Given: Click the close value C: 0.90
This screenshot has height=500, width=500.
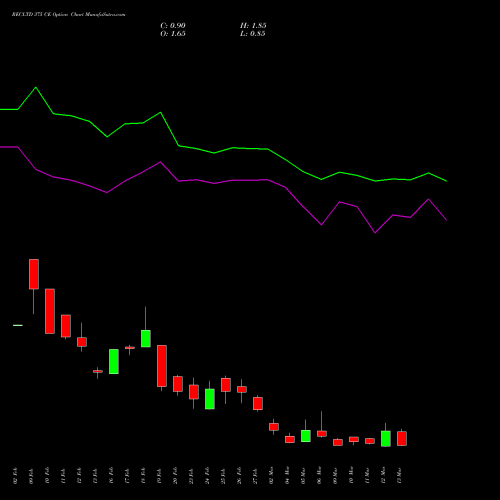Looking at the screenshot, I should [x=173, y=26].
